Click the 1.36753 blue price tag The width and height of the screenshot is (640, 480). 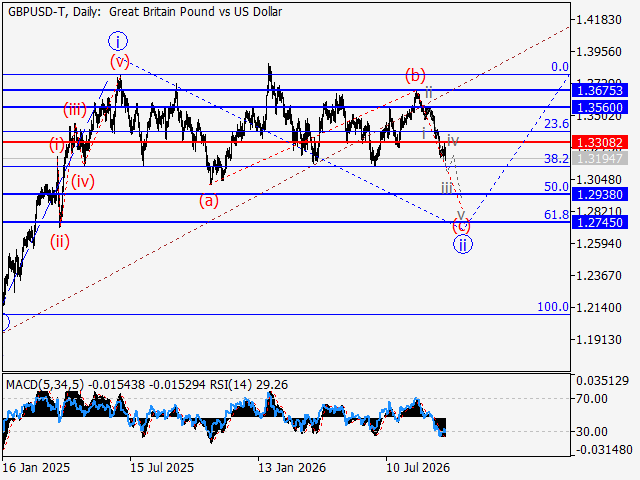(x=600, y=90)
